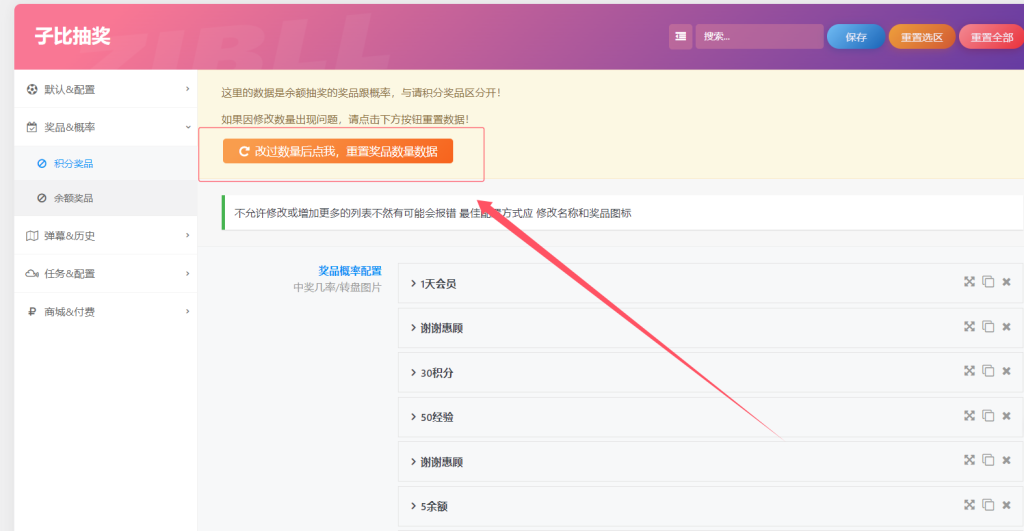Delete the 1天会员 prize row
The height and width of the screenshot is (531, 1024).
click(x=1006, y=282)
